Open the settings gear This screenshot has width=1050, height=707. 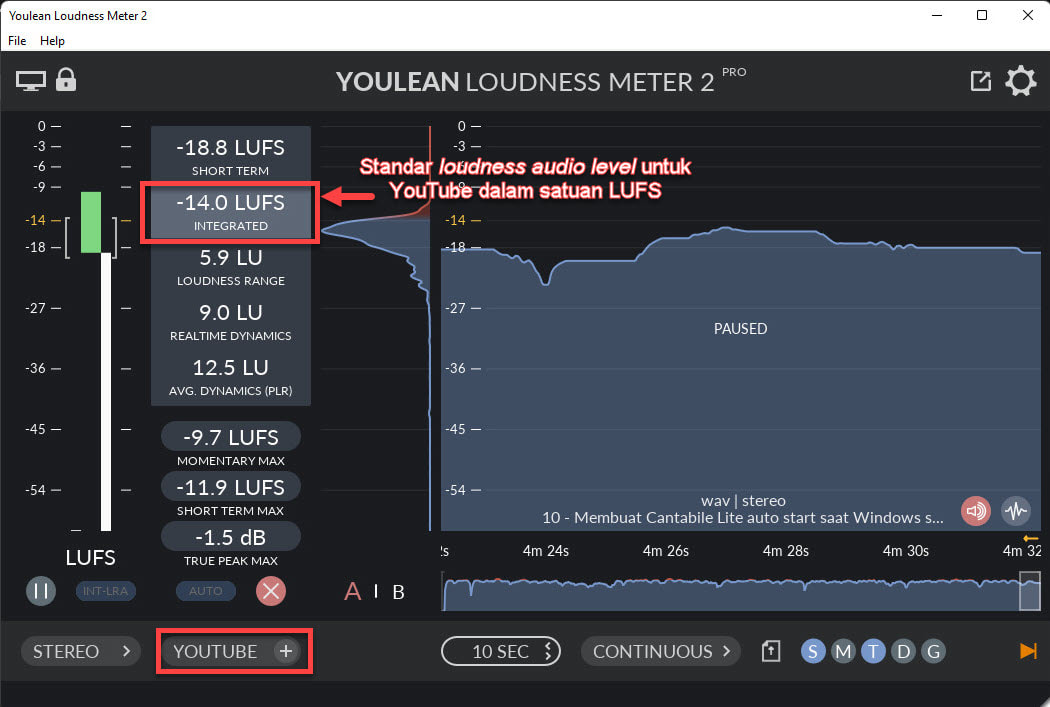tap(1021, 81)
